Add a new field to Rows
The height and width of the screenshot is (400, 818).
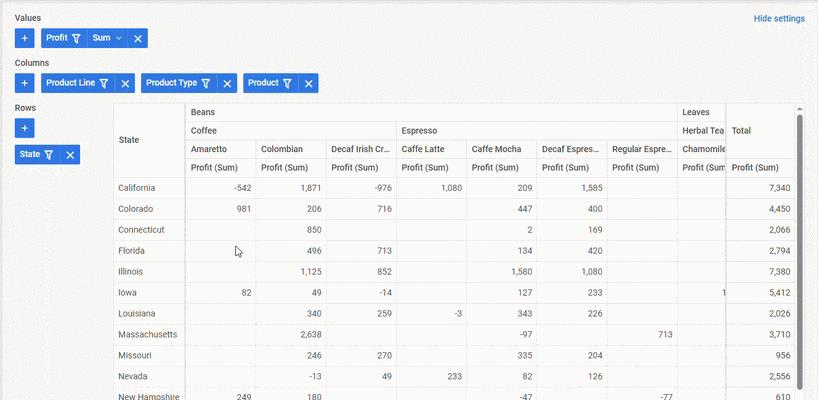pyautogui.click(x=25, y=128)
